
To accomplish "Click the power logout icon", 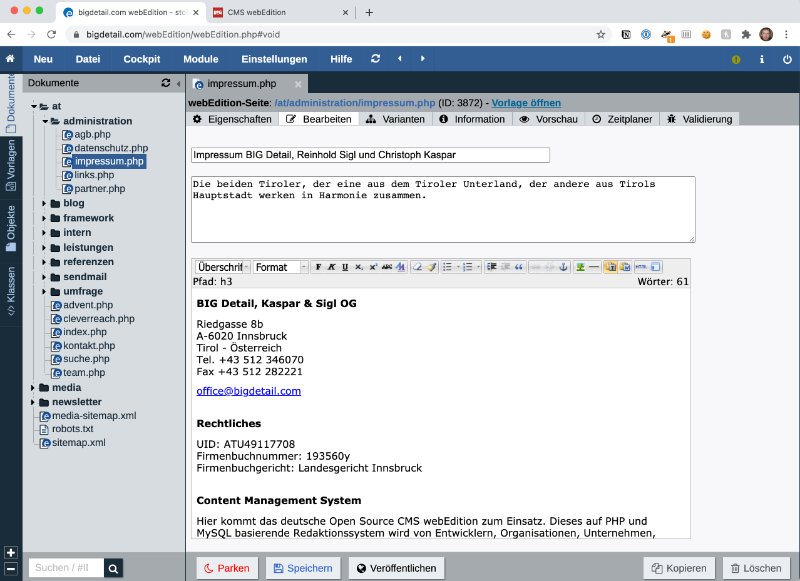I will point(787,59).
